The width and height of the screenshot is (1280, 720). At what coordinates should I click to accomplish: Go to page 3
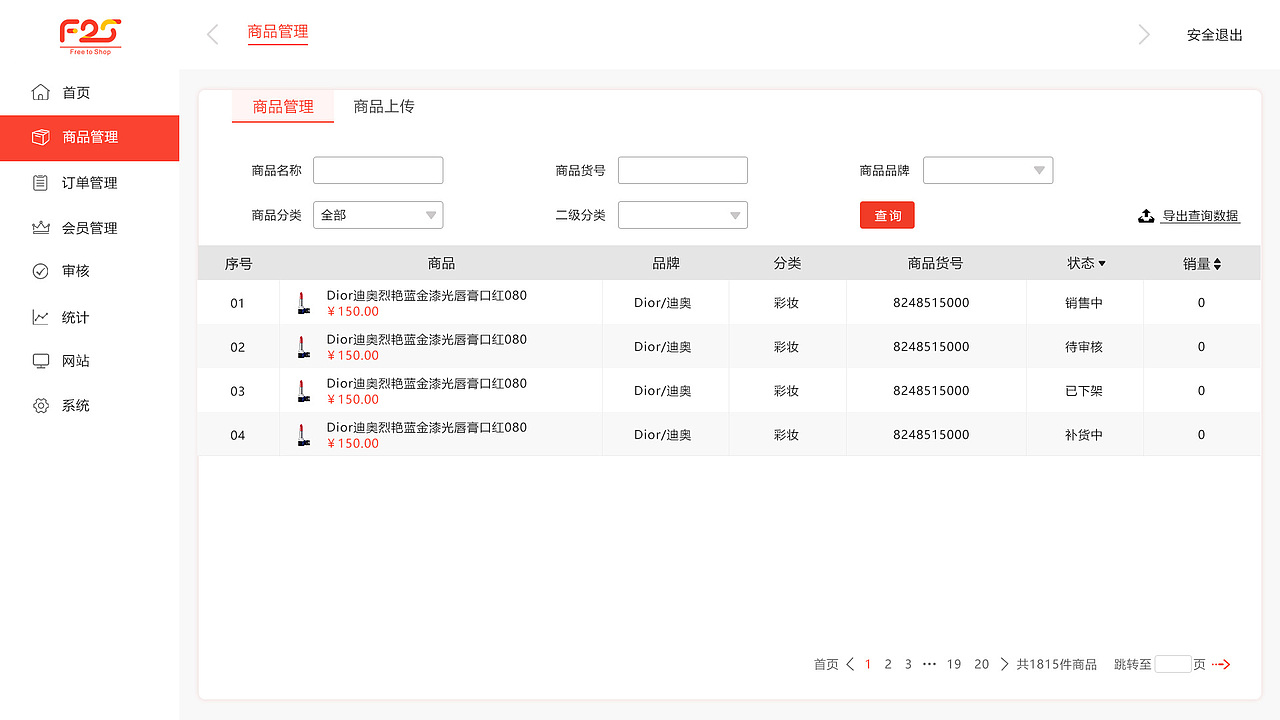pyautogui.click(x=908, y=664)
